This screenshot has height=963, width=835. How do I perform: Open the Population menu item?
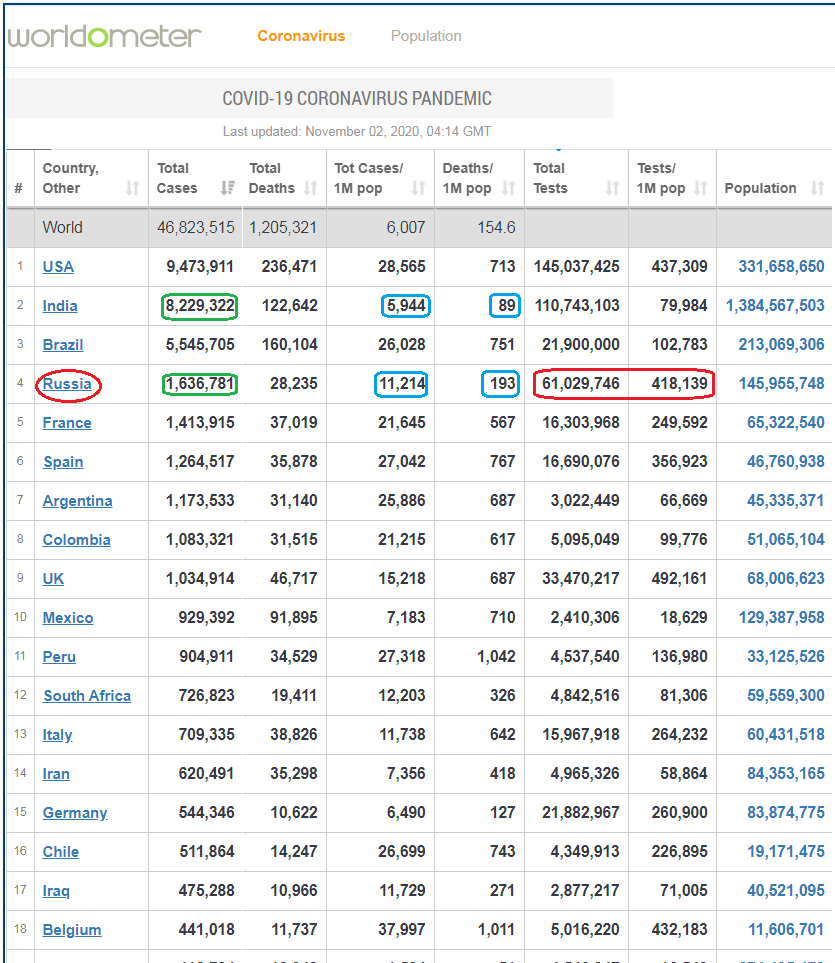pos(426,36)
